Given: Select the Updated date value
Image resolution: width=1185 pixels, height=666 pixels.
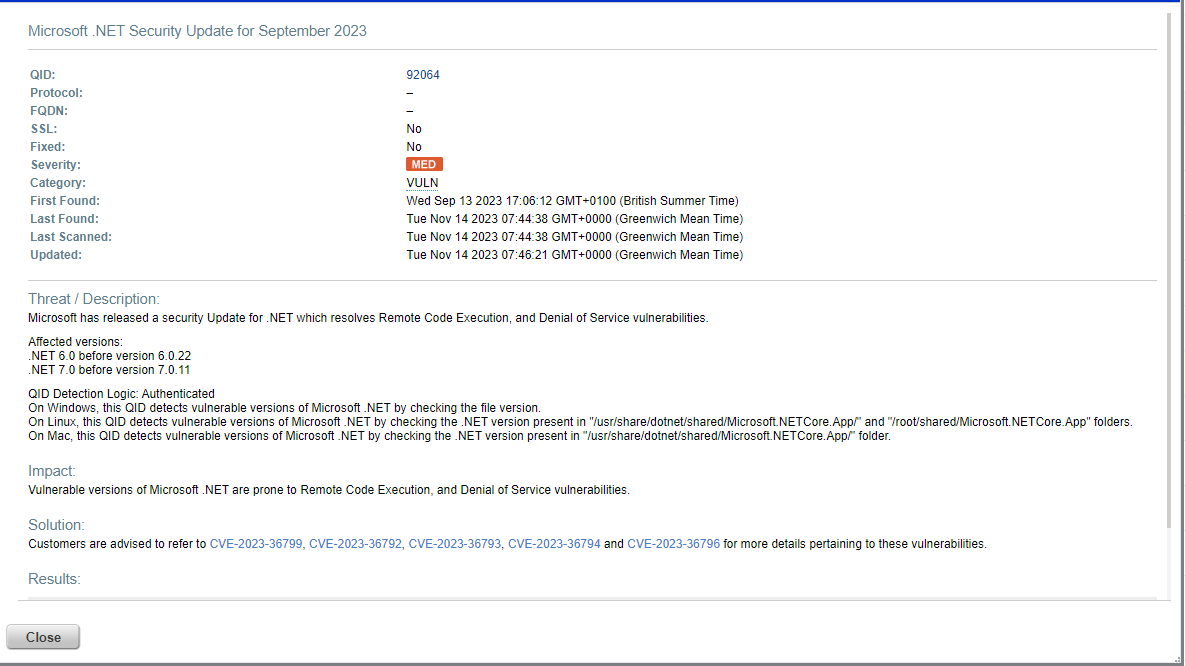Looking at the screenshot, I should pos(574,256).
